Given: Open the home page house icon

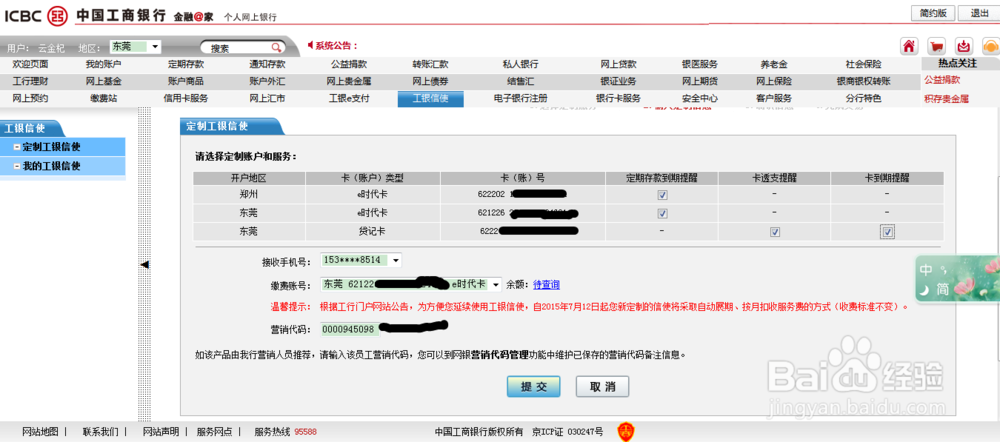Looking at the screenshot, I should click(909, 47).
